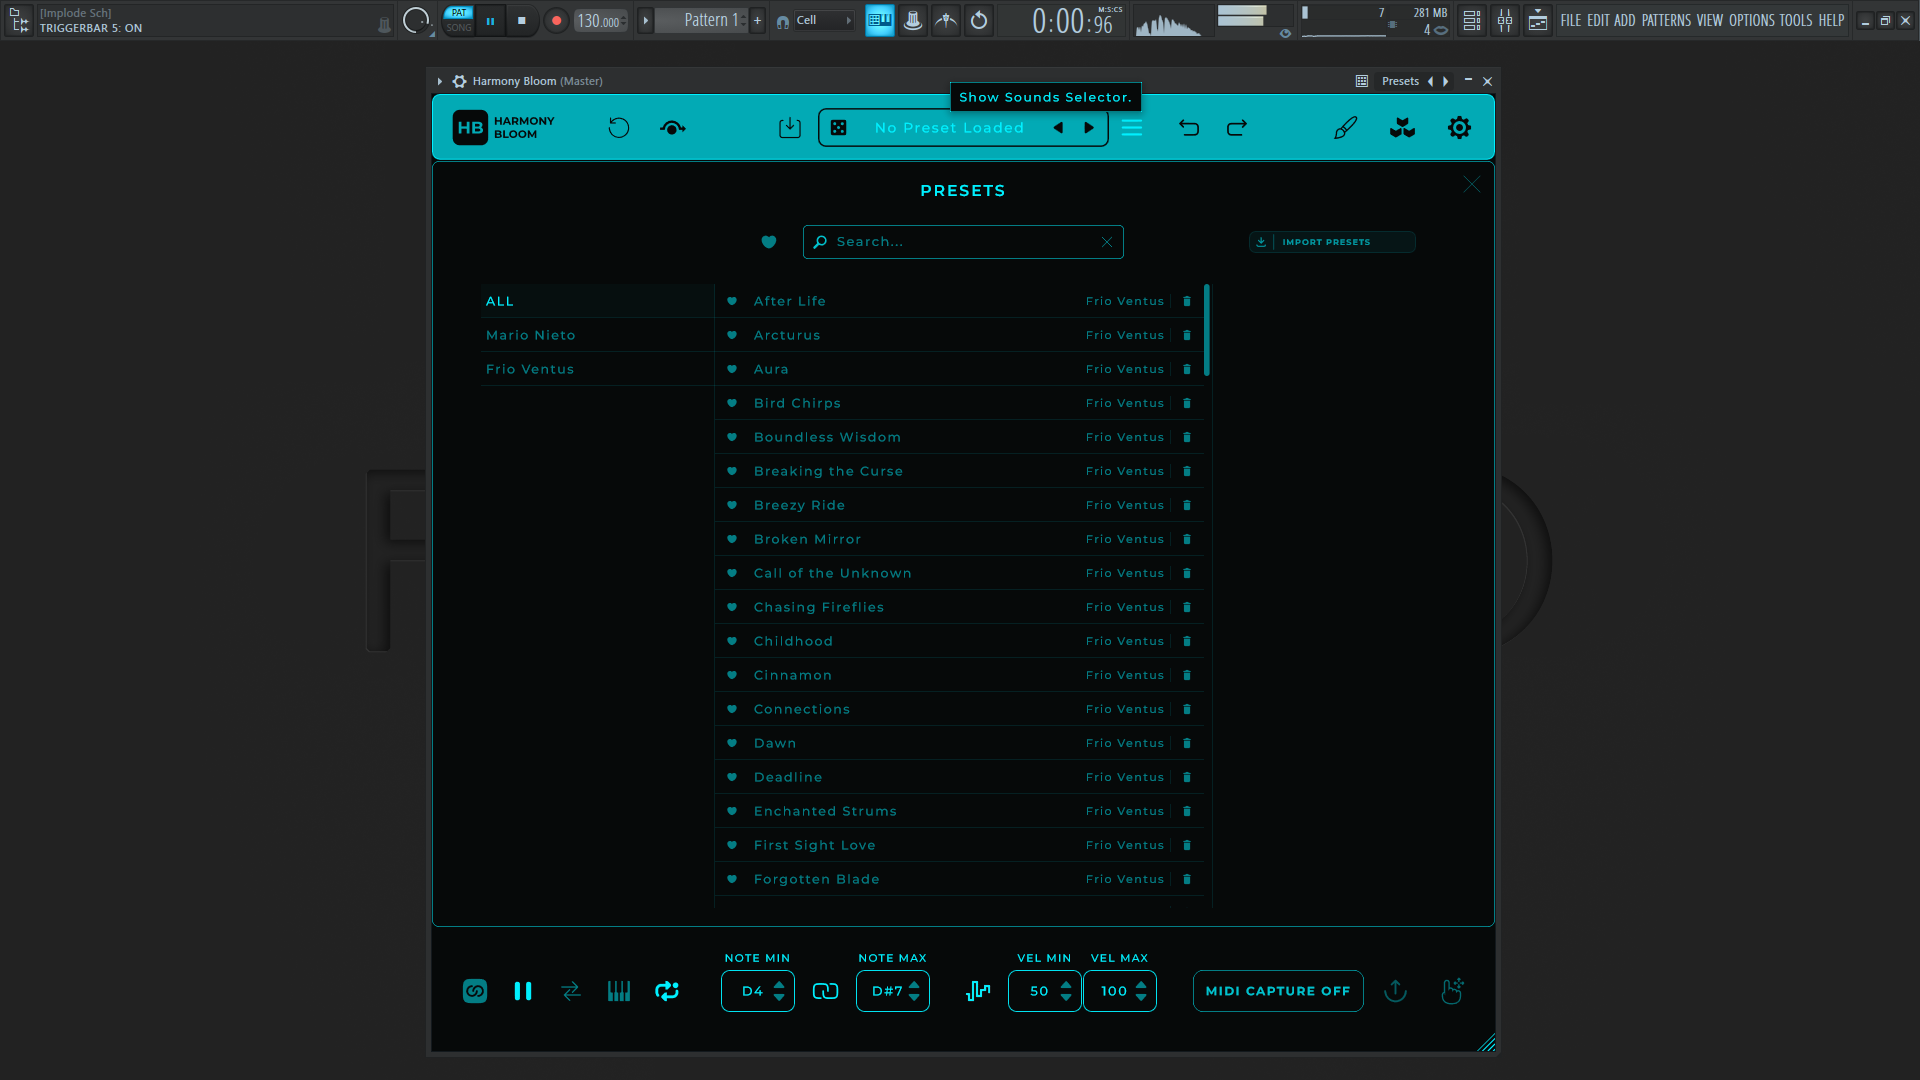
Task: Clear the preset search text
Action: coord(1107,242)
